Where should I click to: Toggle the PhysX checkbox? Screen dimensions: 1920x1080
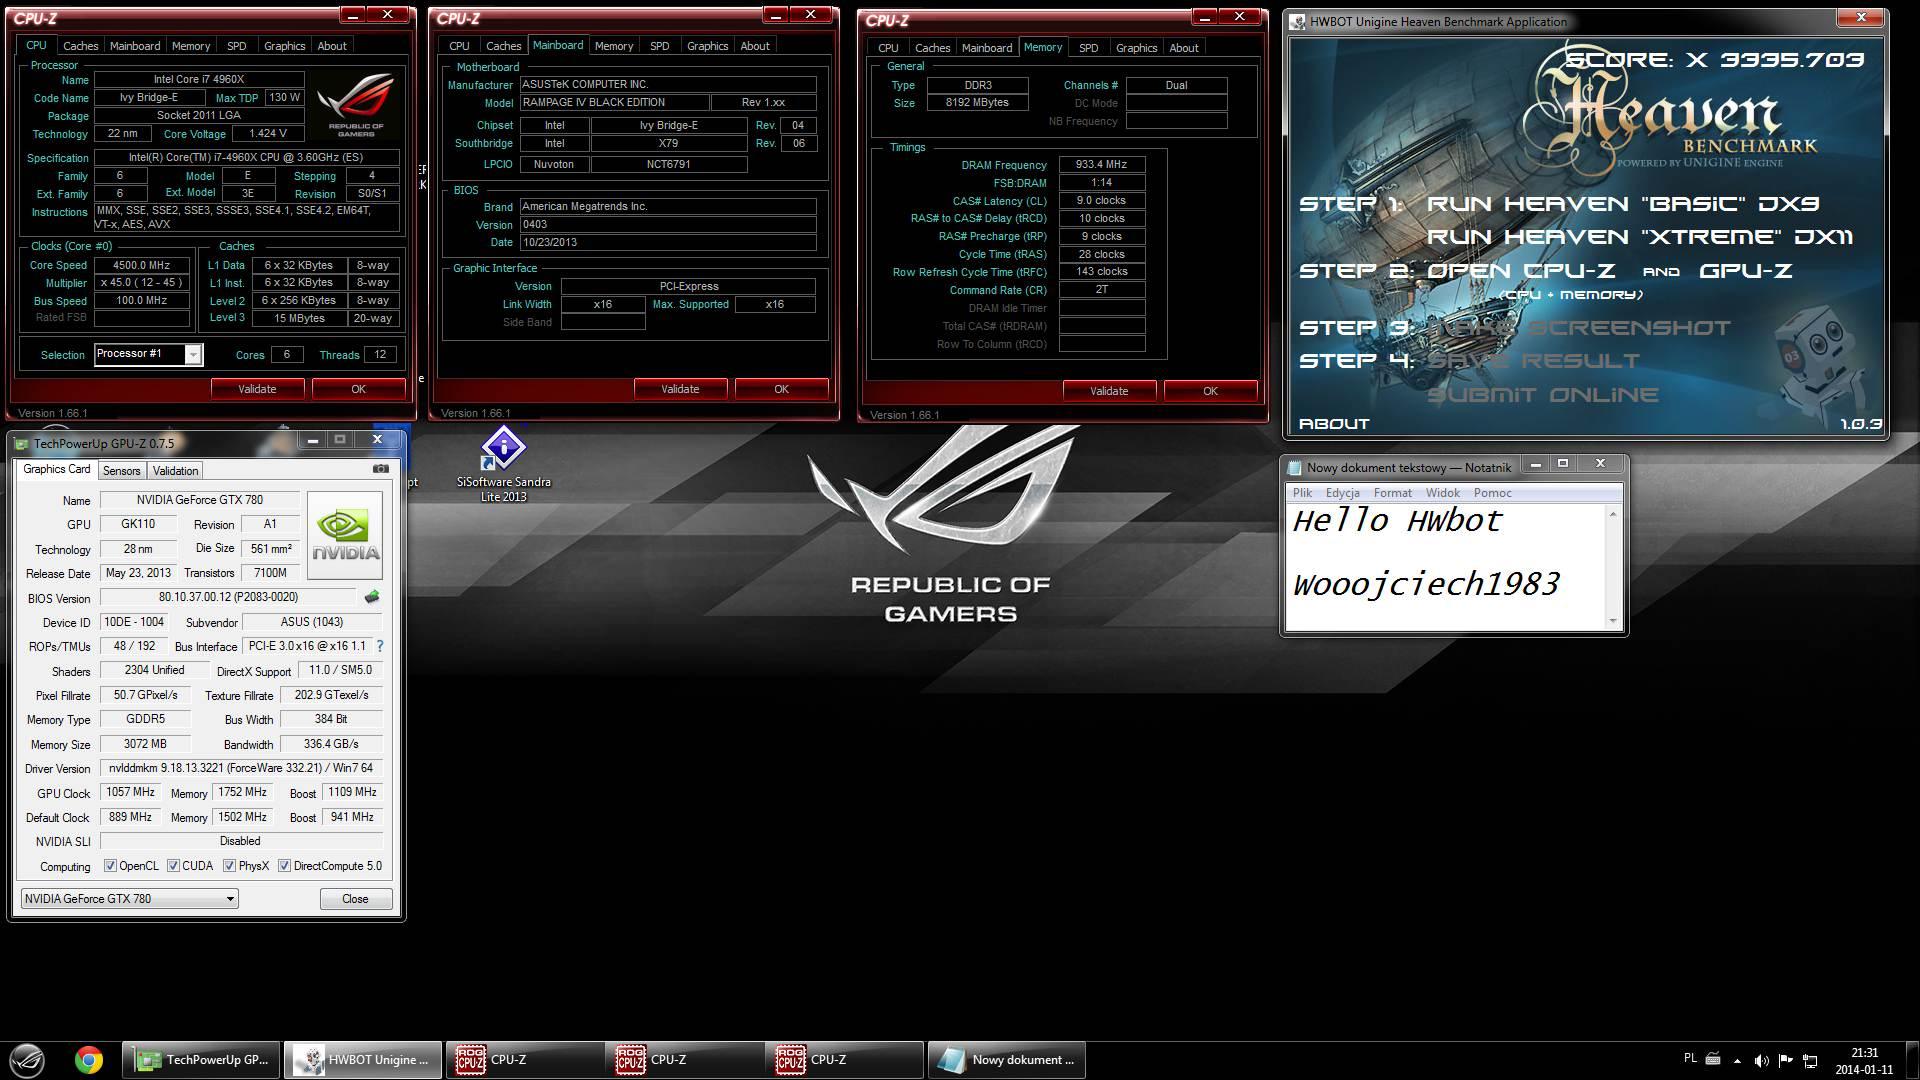229,866
